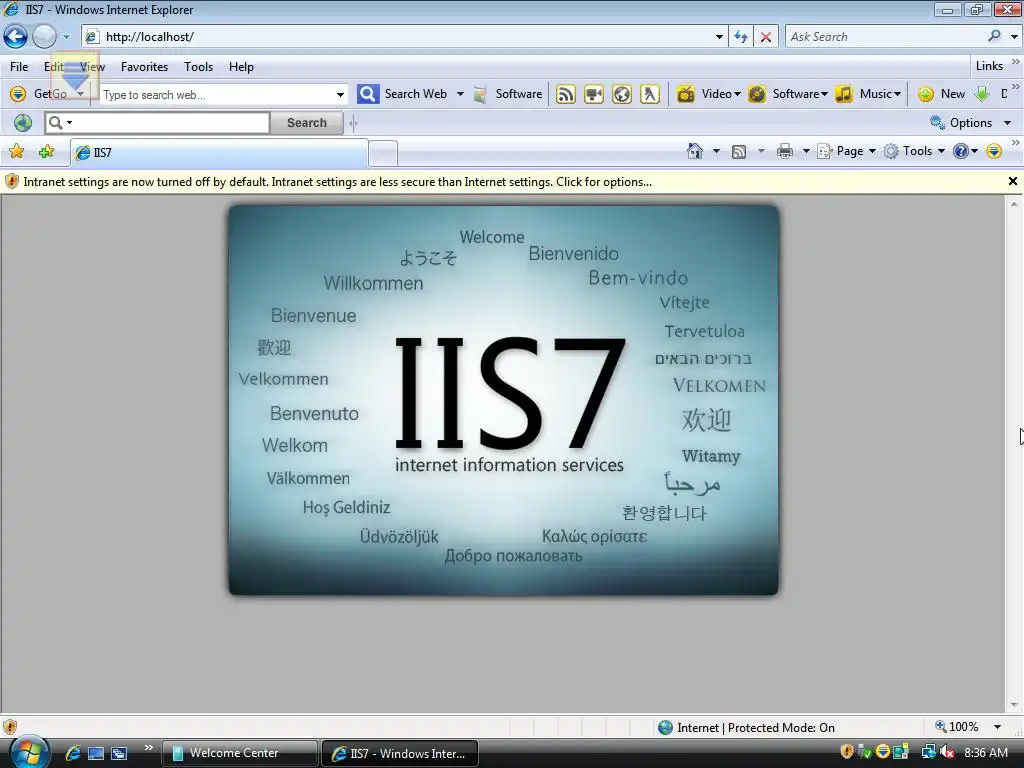Open the search provider dropdown arrow
Viewport: 1024px width, 768px height.
(1014, 37)
